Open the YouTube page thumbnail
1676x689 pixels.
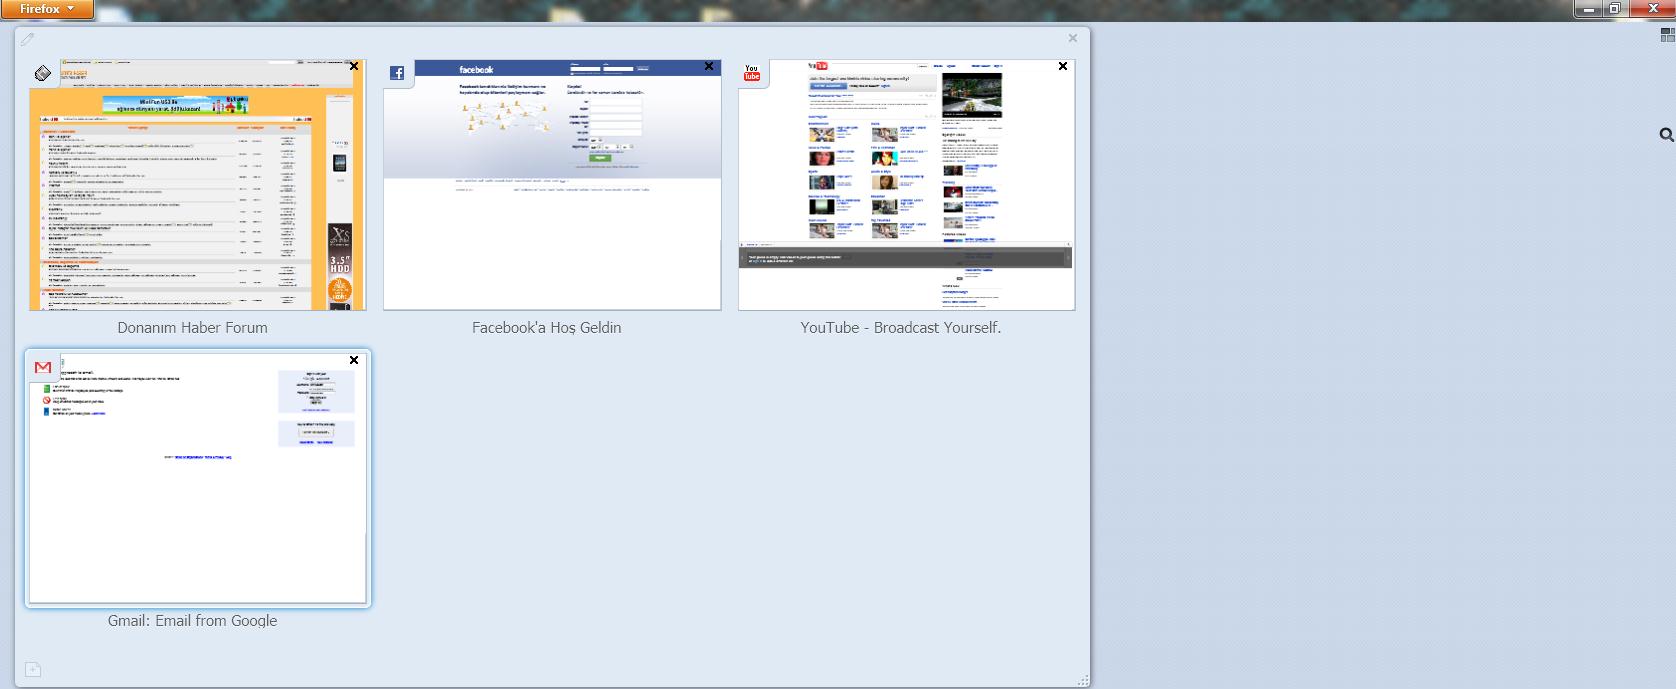pyautogui.click(x=907, y=185)
